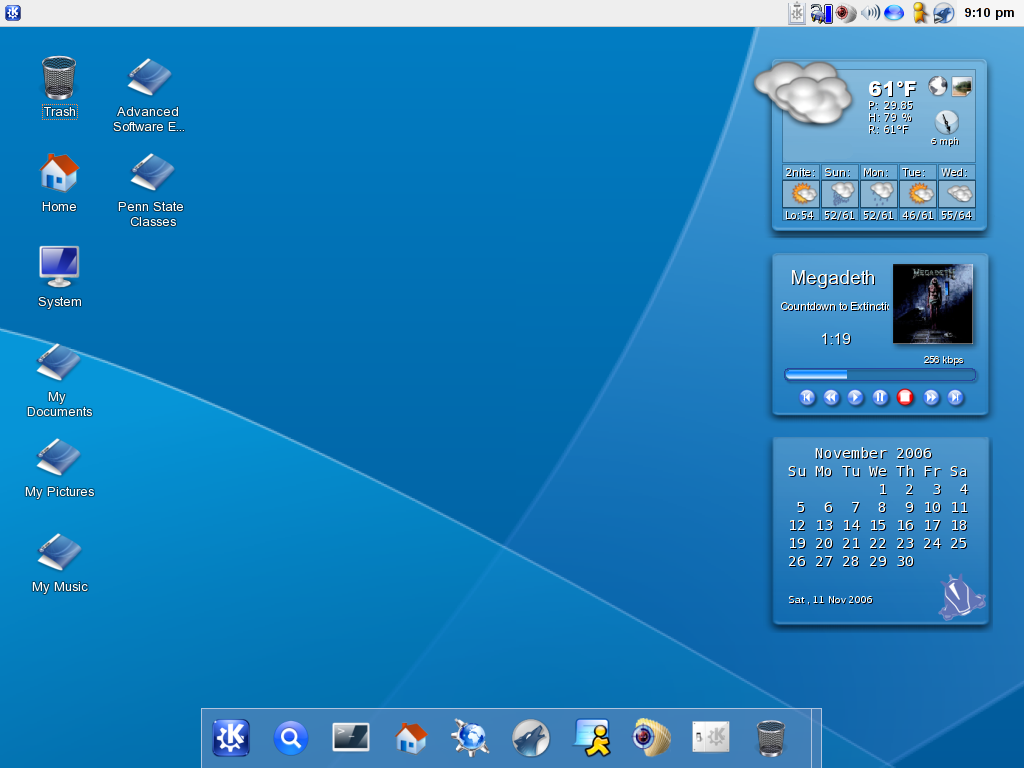Image resolution: width=1024 pixels, height=768 pixels.
Task: Click the 1:19 elapsed time
Action: click(x=836, y=339)
